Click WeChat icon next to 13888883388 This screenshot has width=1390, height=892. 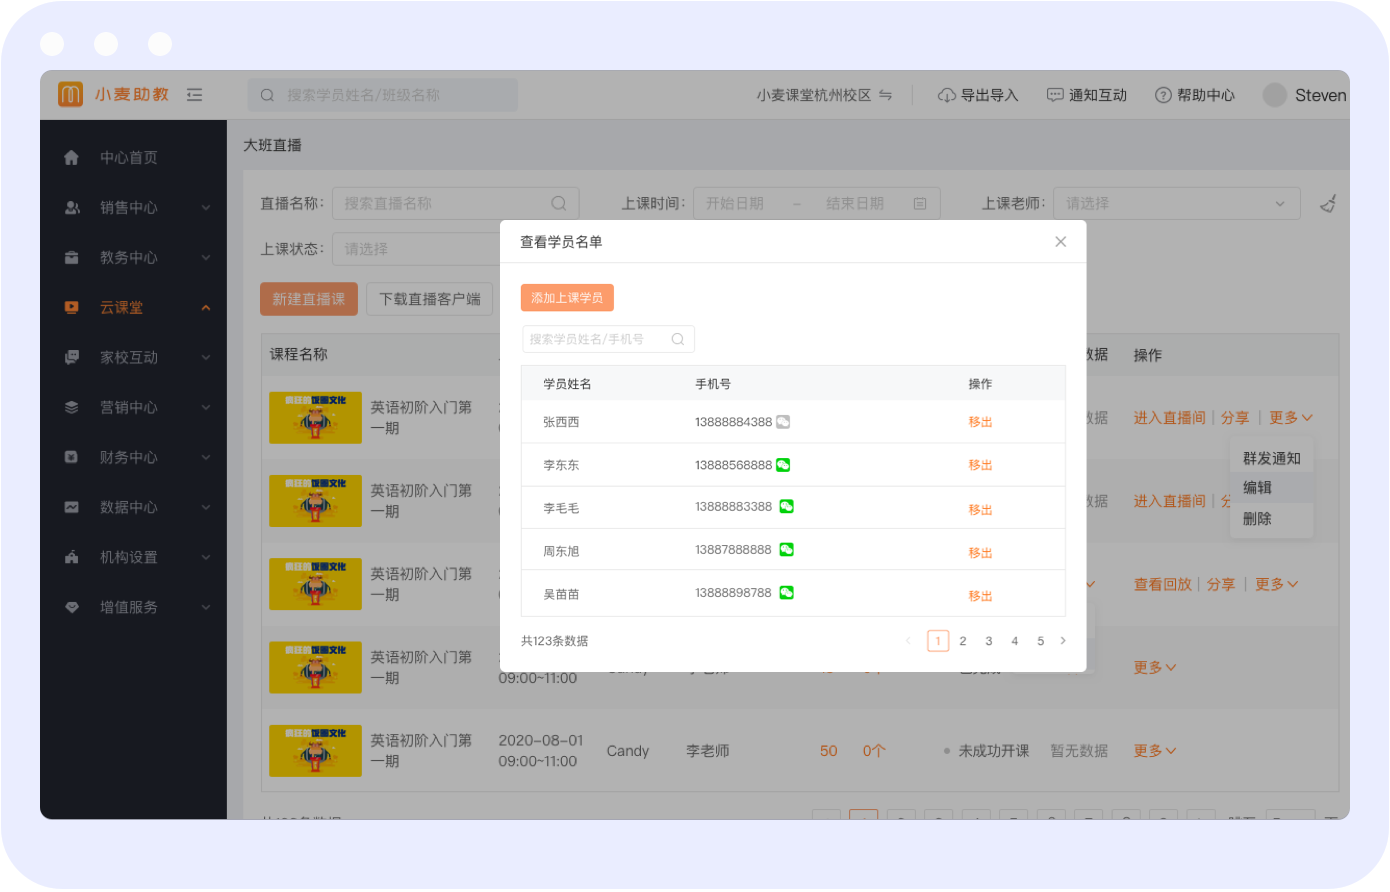tap(787, 507)
